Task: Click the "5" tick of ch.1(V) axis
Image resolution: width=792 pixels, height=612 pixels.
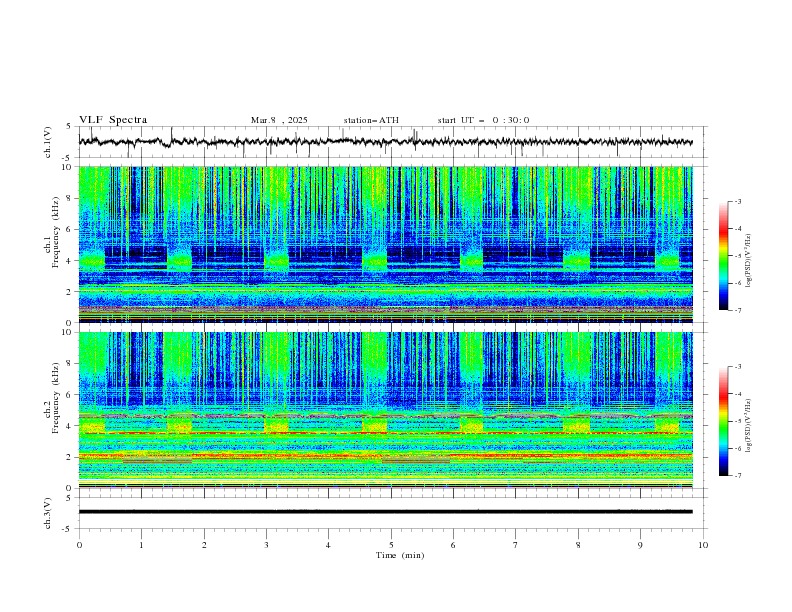Action: click(70, 127)
